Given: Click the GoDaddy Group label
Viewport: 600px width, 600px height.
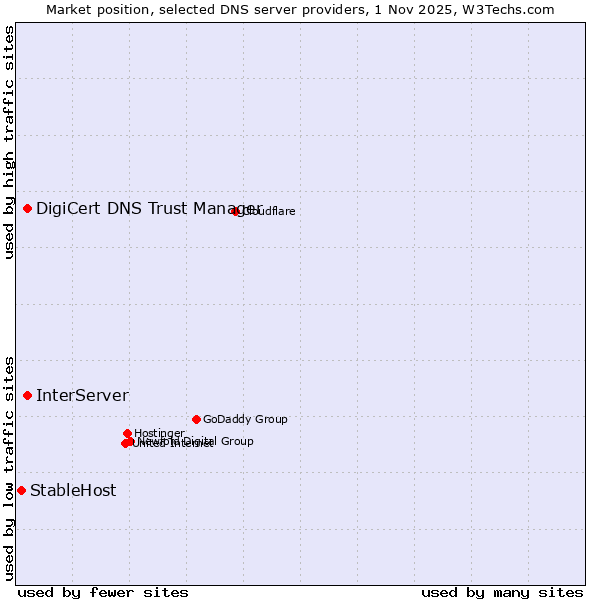Looking at the screenshot, I should coord(245,419).
